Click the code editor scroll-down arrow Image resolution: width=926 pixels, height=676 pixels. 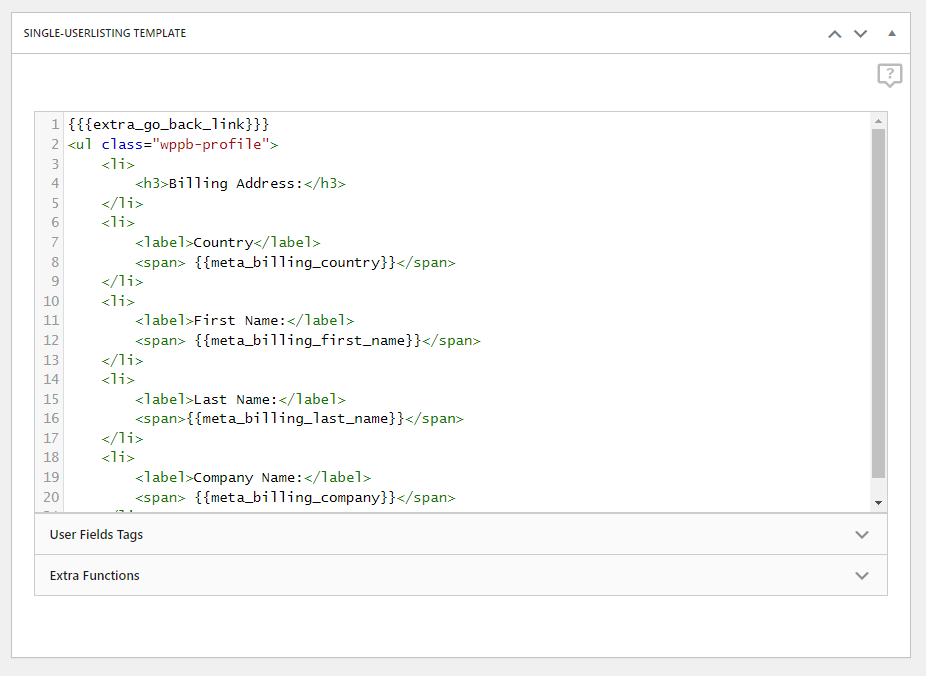(x=878, y=503)
